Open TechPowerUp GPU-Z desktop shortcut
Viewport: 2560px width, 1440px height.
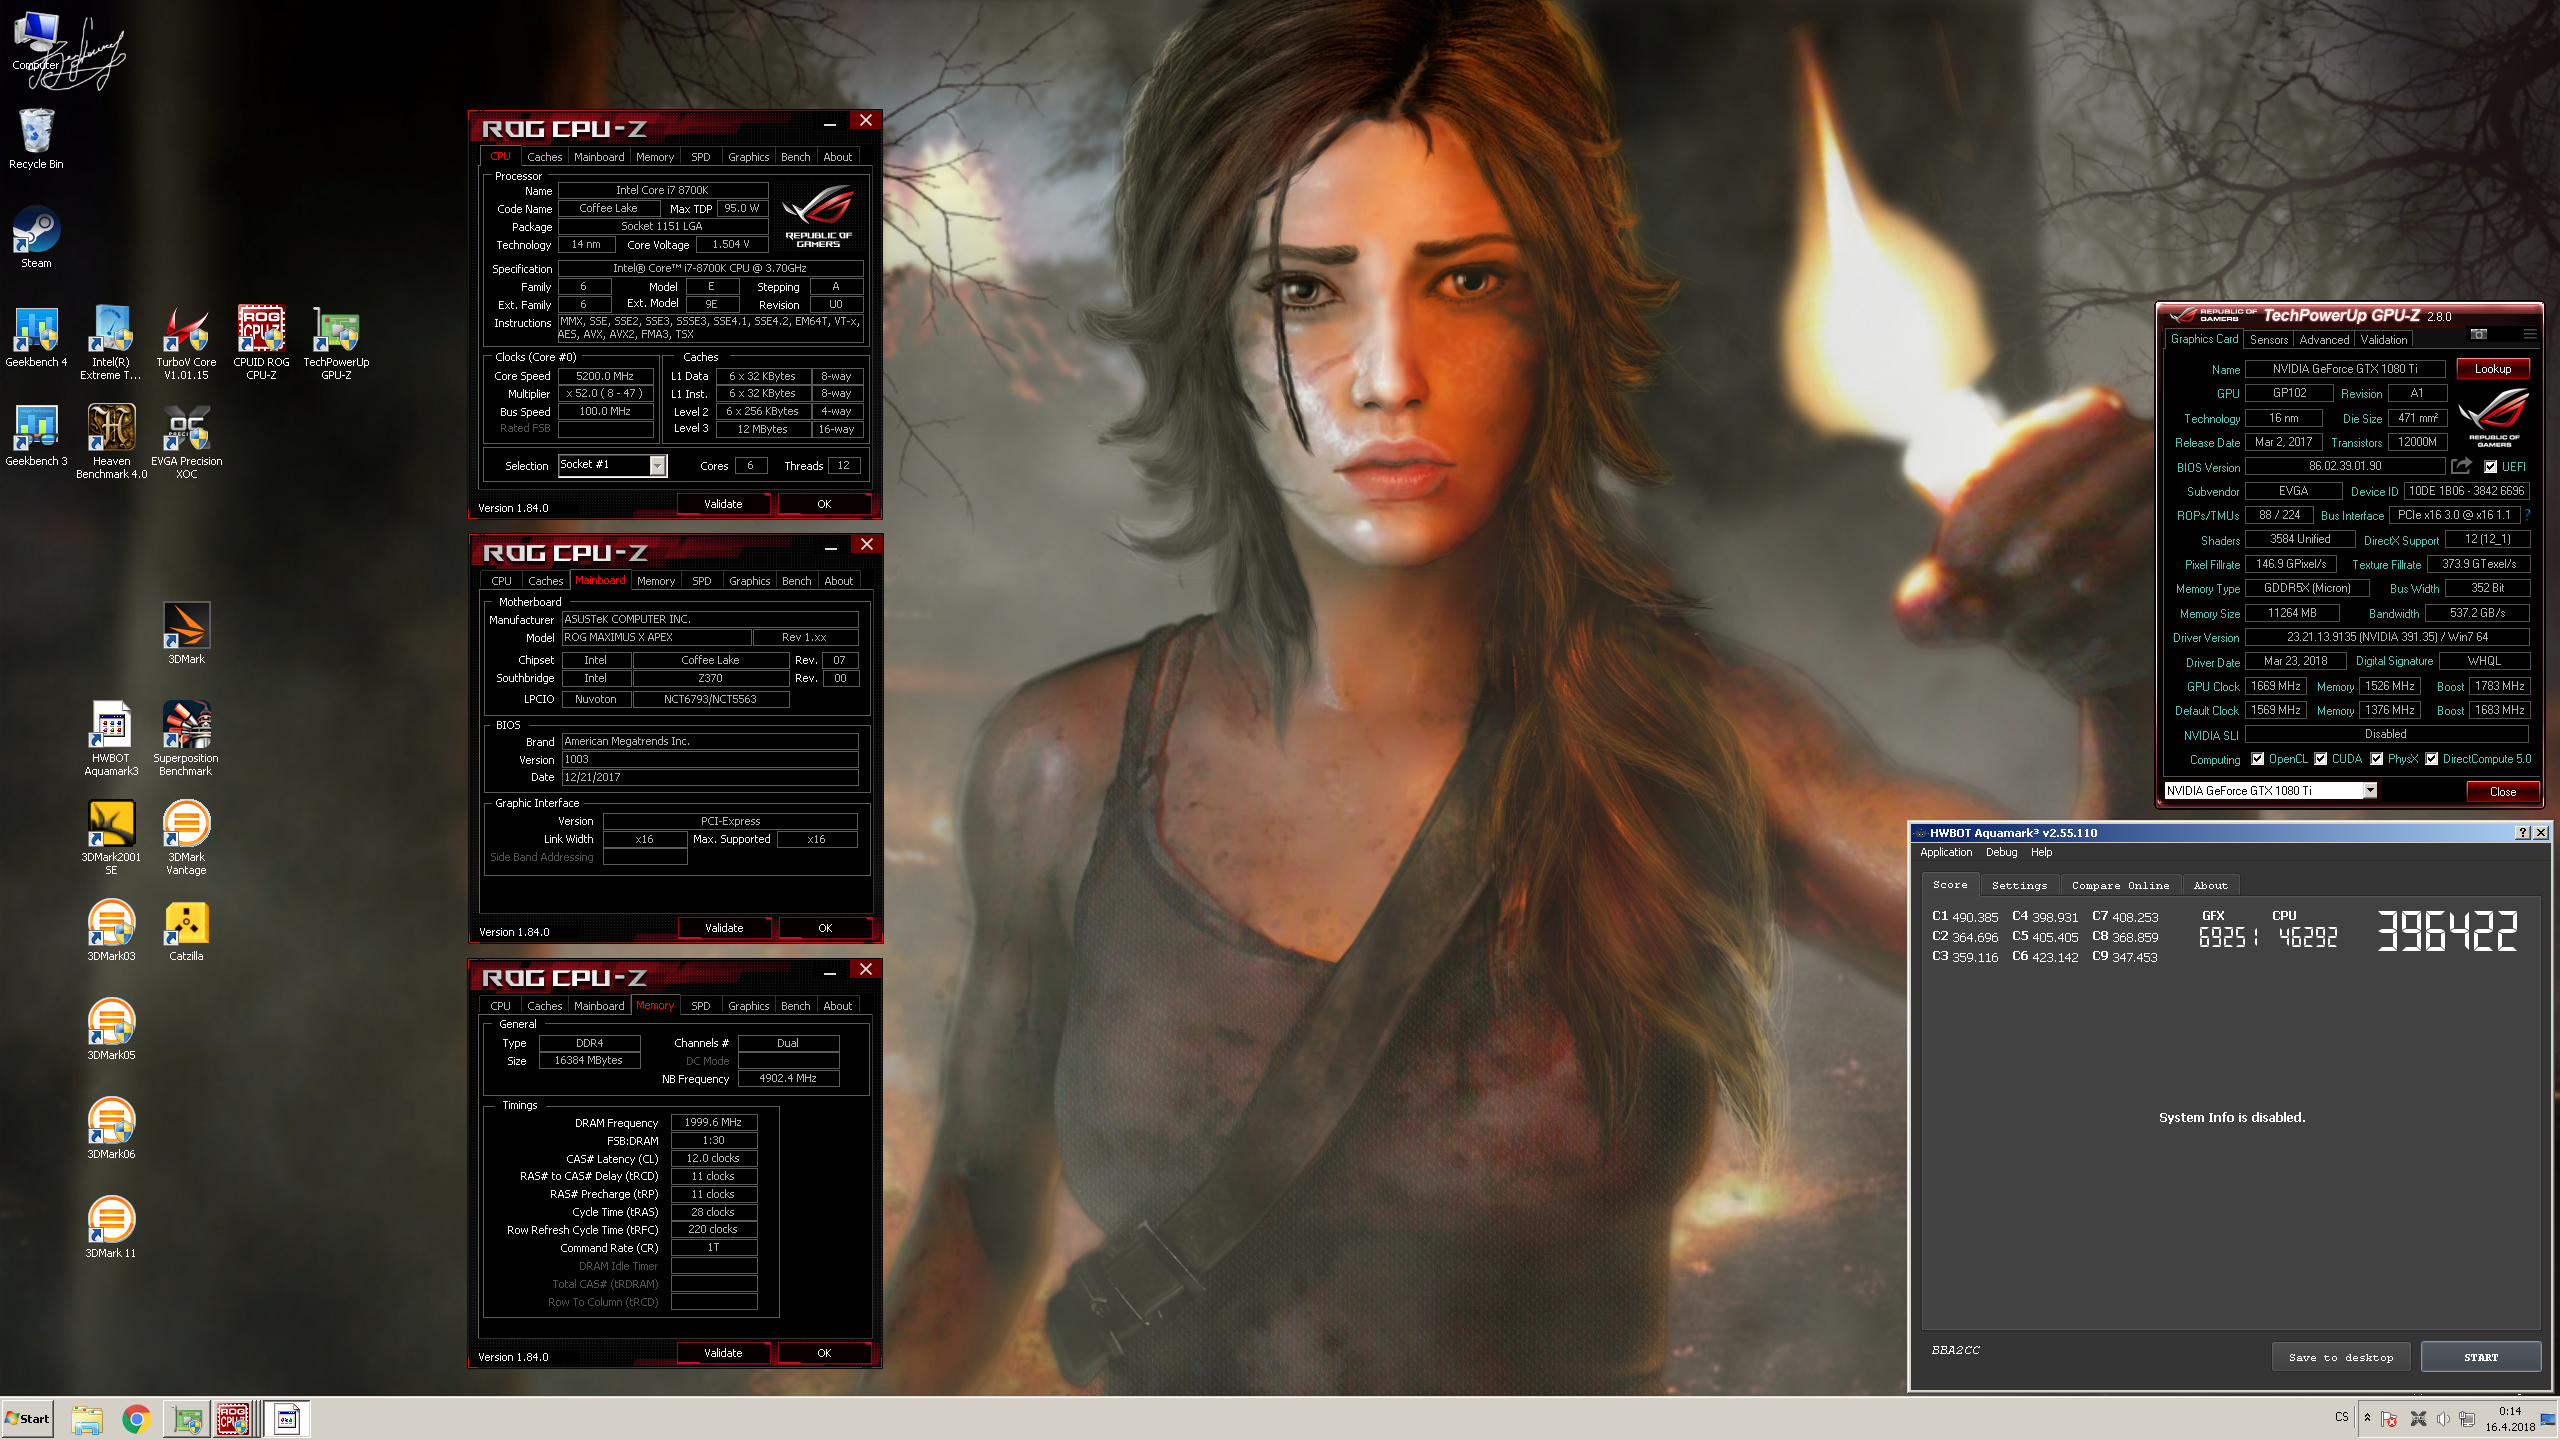click(x=336, y=343)
